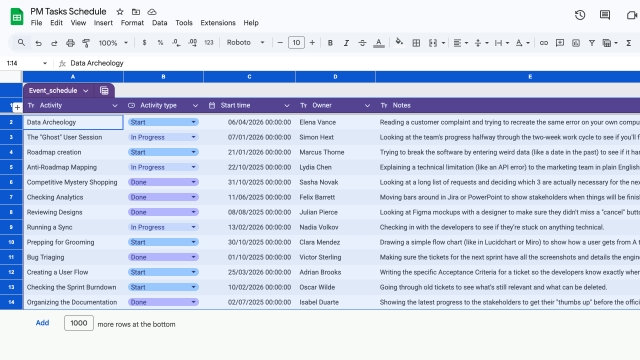640x360 pixels.
Task: Click the font size 10 field
Action: pyautogui.click(x=296, y=42)
